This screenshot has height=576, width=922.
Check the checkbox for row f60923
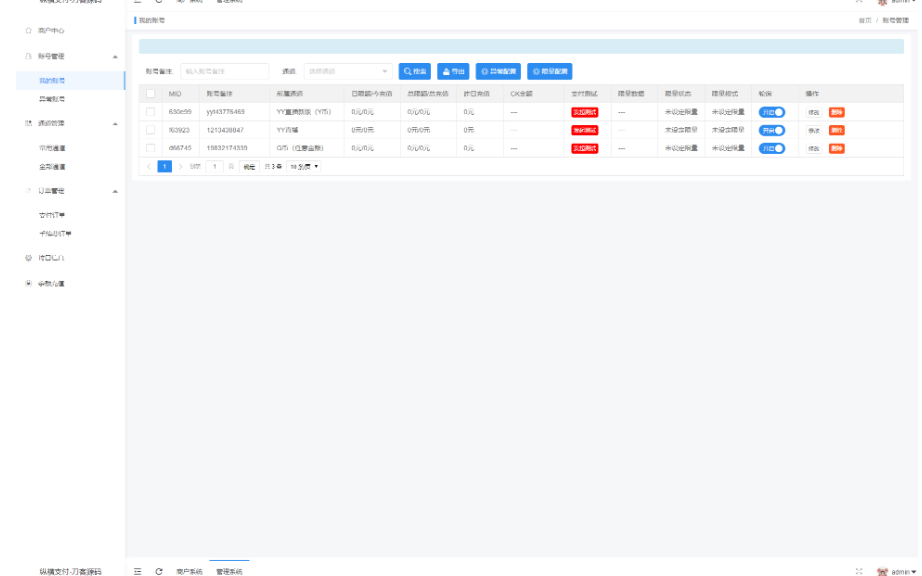tap(151, 130)
